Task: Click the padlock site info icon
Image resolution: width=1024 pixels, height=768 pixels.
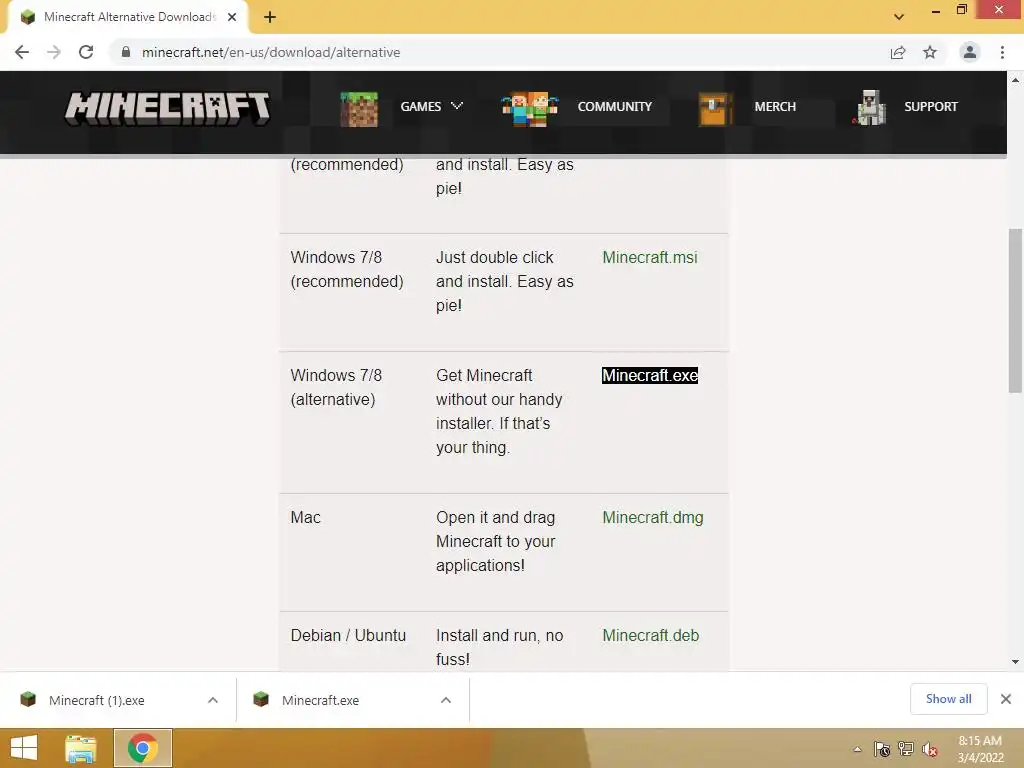Action: pos(126,52)
